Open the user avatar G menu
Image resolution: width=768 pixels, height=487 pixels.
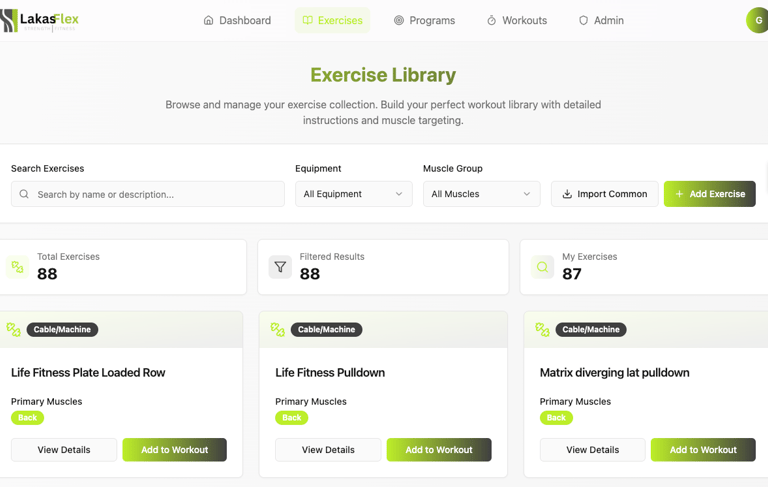pos(757,21)
